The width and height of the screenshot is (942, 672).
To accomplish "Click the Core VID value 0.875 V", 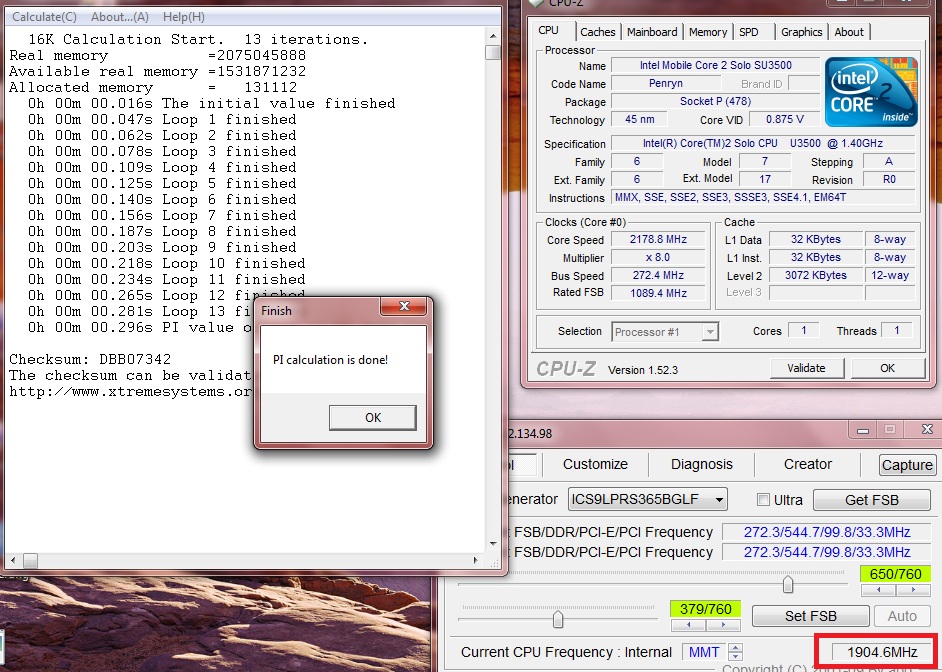I will click(x=785, y=119).
